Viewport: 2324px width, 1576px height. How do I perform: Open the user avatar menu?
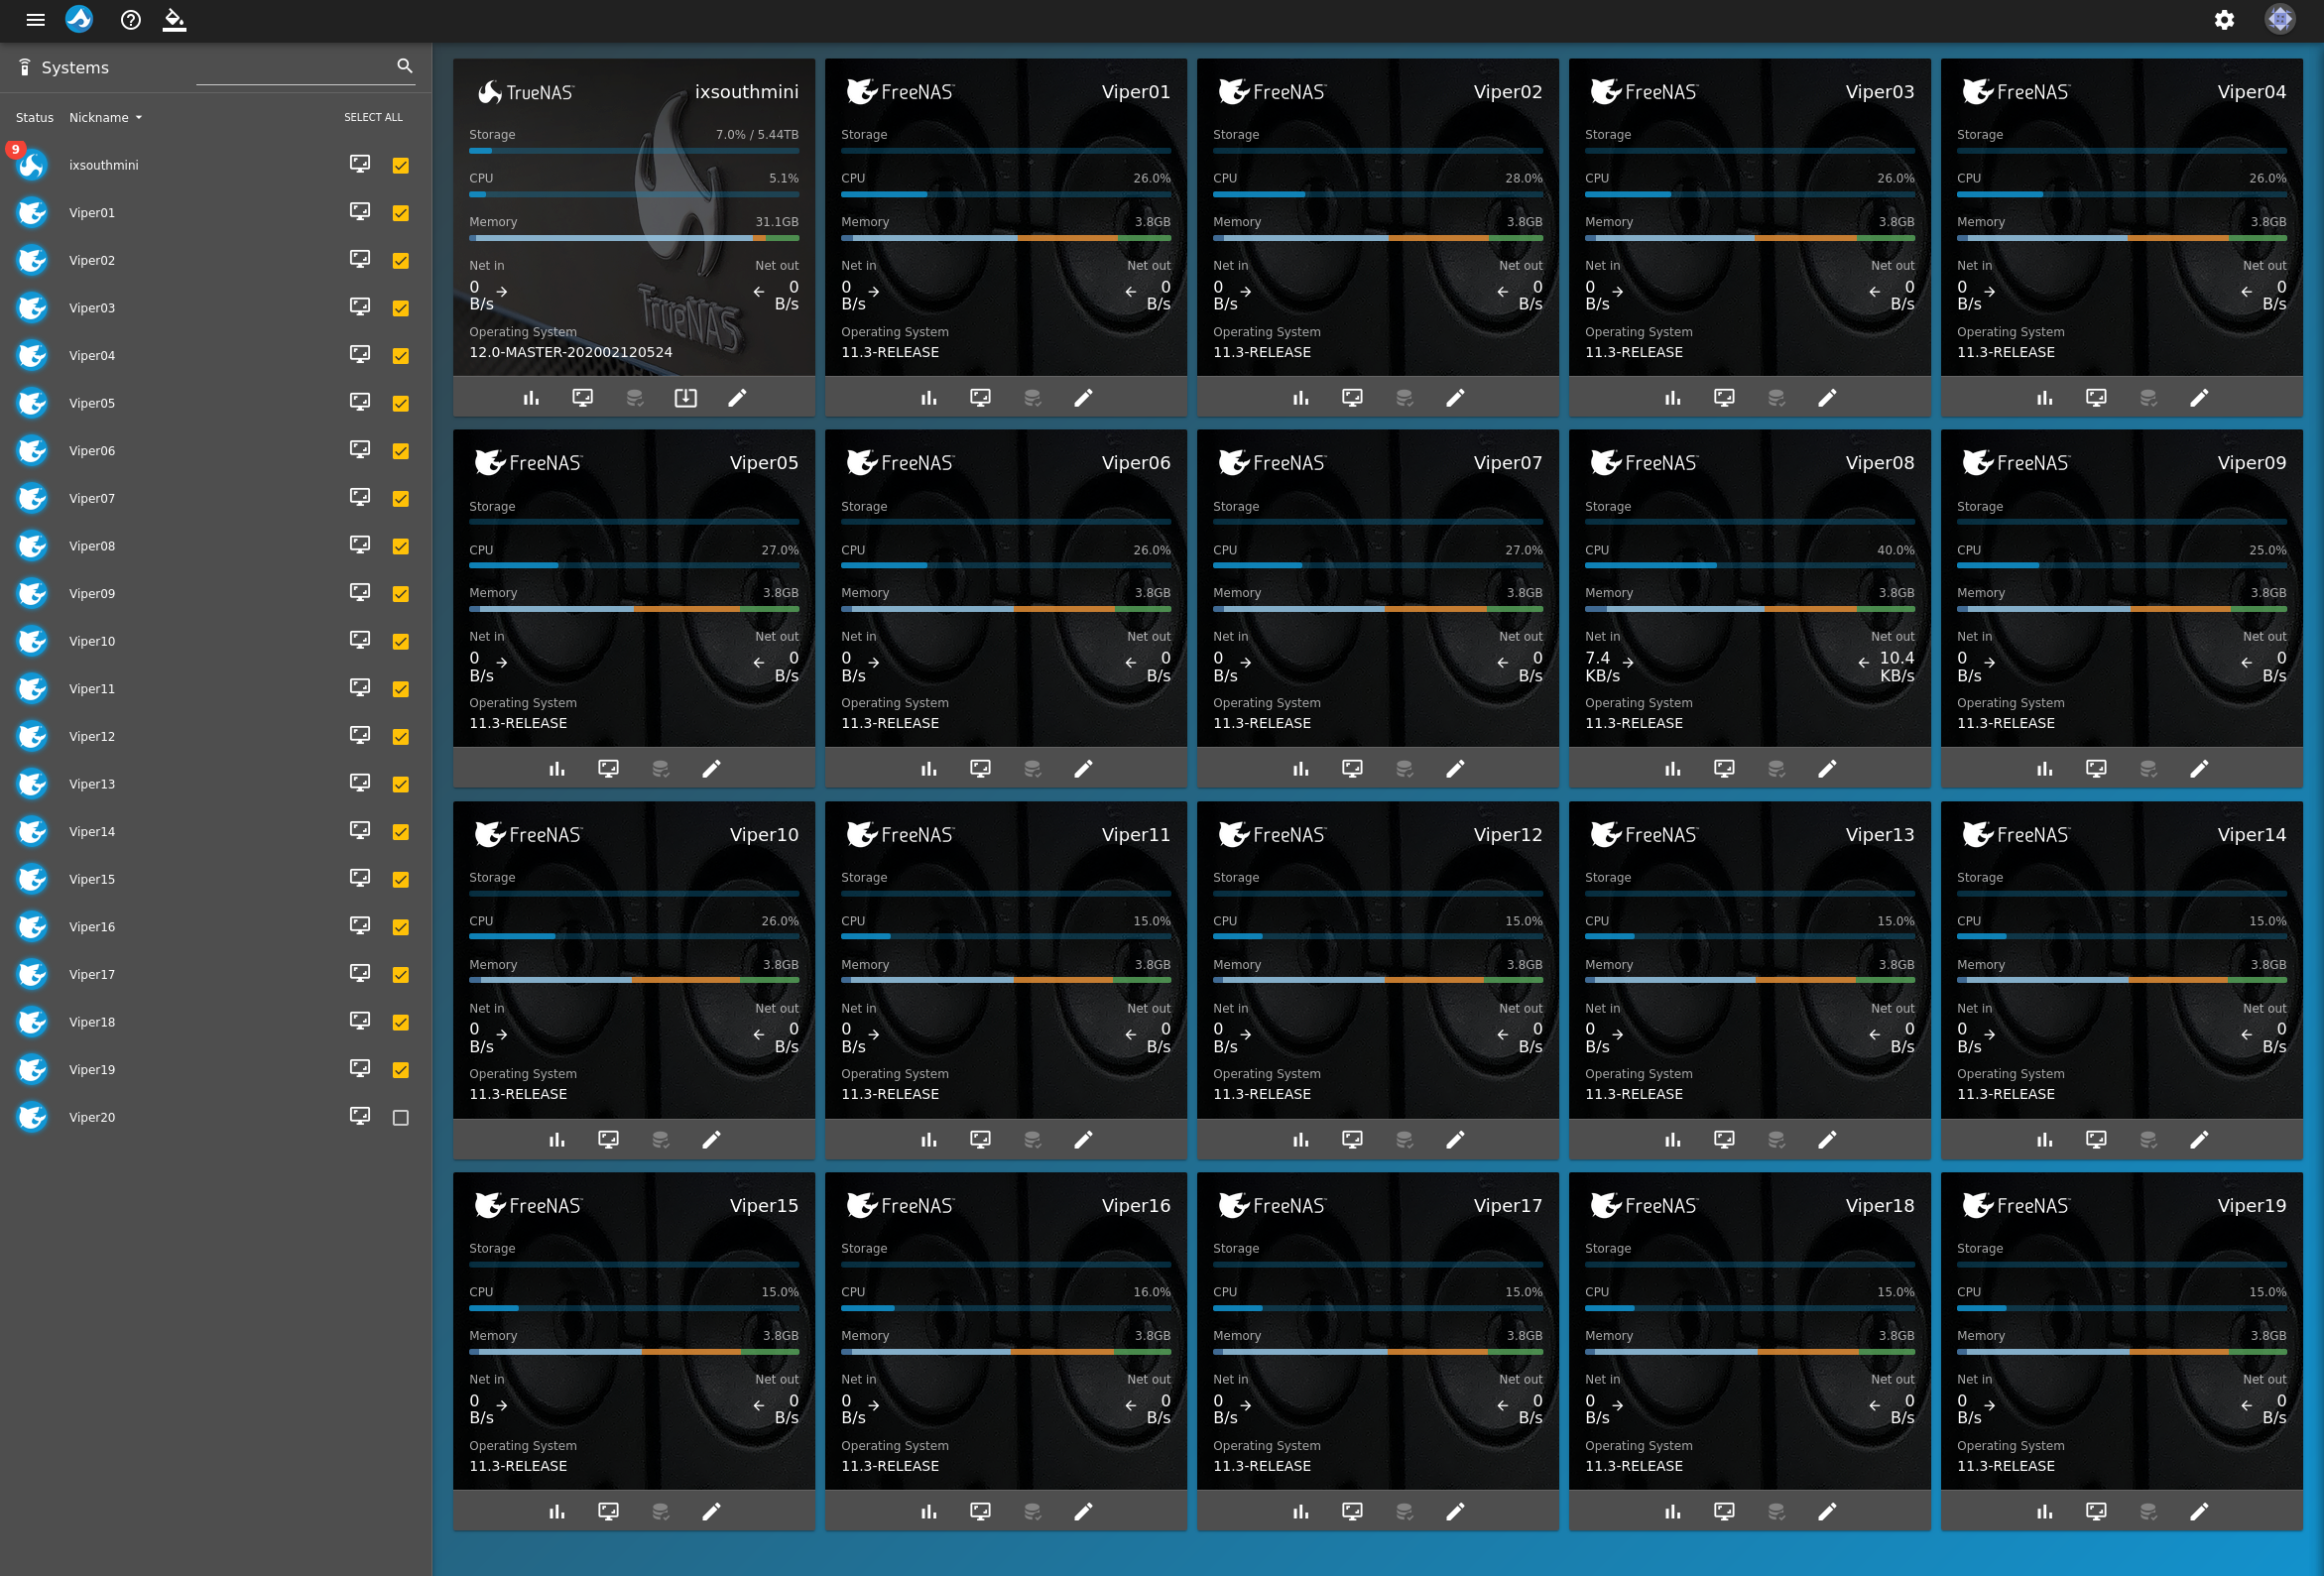coord(2280,19)
